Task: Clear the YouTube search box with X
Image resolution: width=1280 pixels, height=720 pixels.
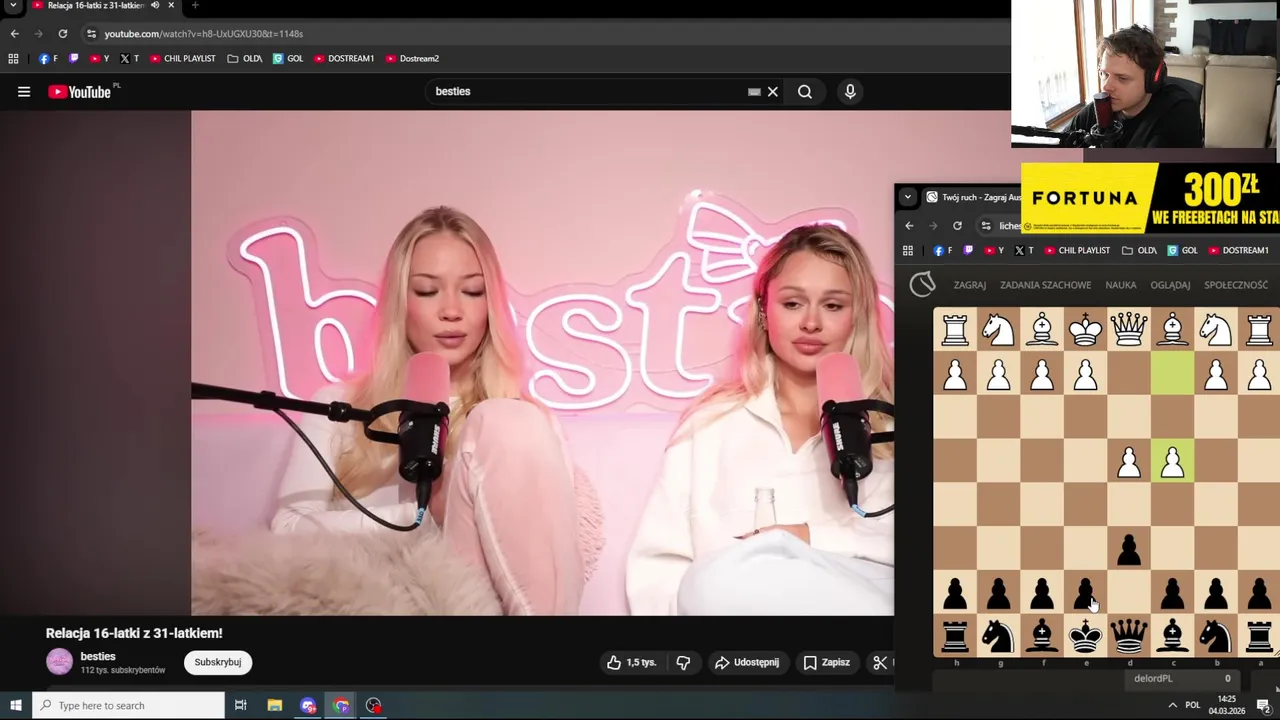Action: (x=772, y=92)
